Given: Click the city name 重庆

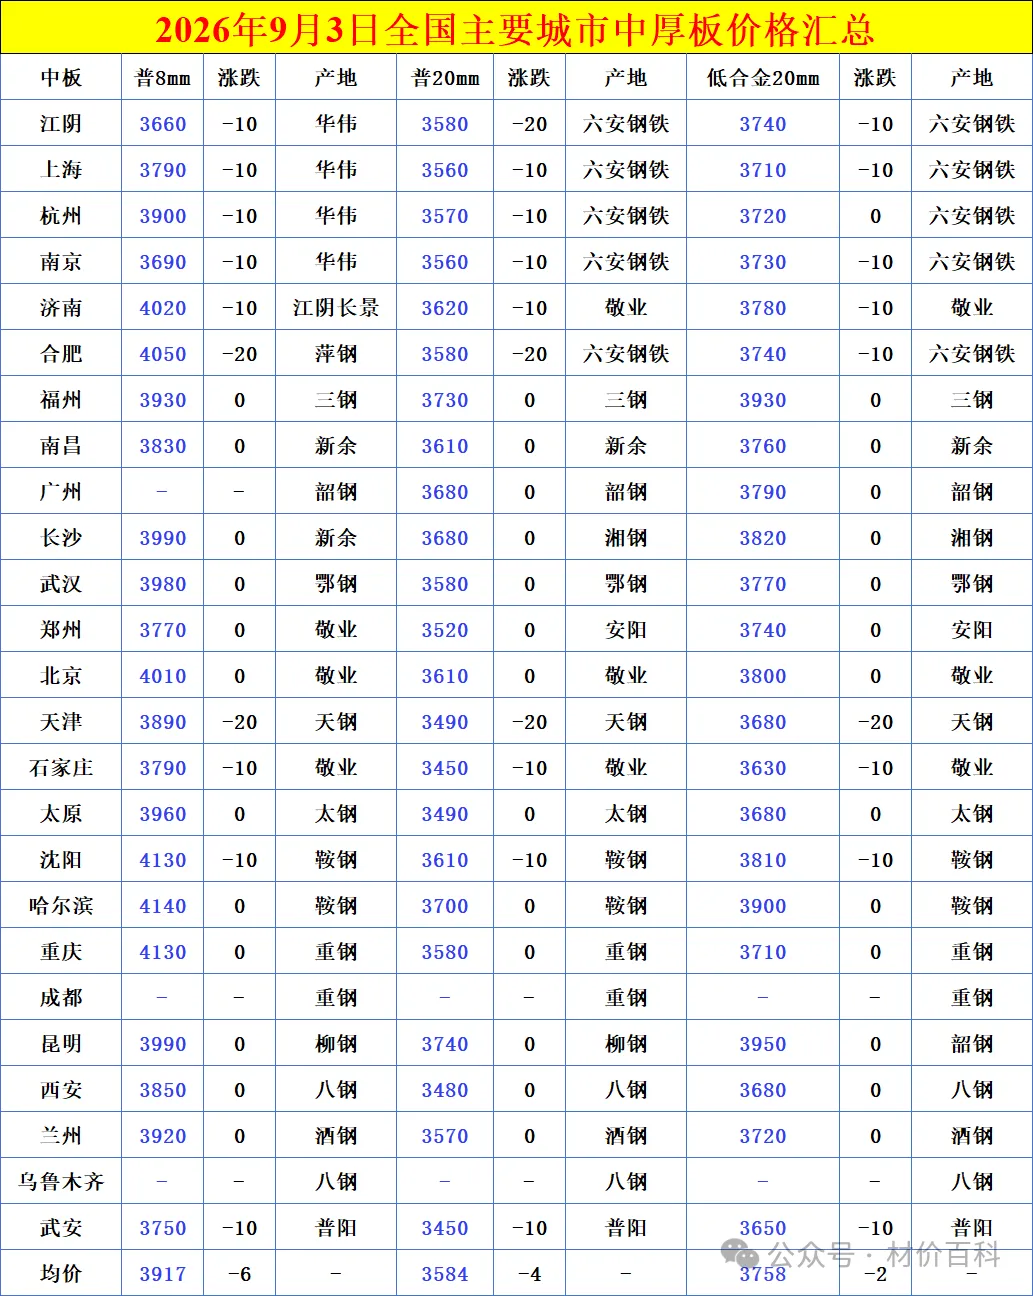Looking at the screenshot, I should point(61,952).
